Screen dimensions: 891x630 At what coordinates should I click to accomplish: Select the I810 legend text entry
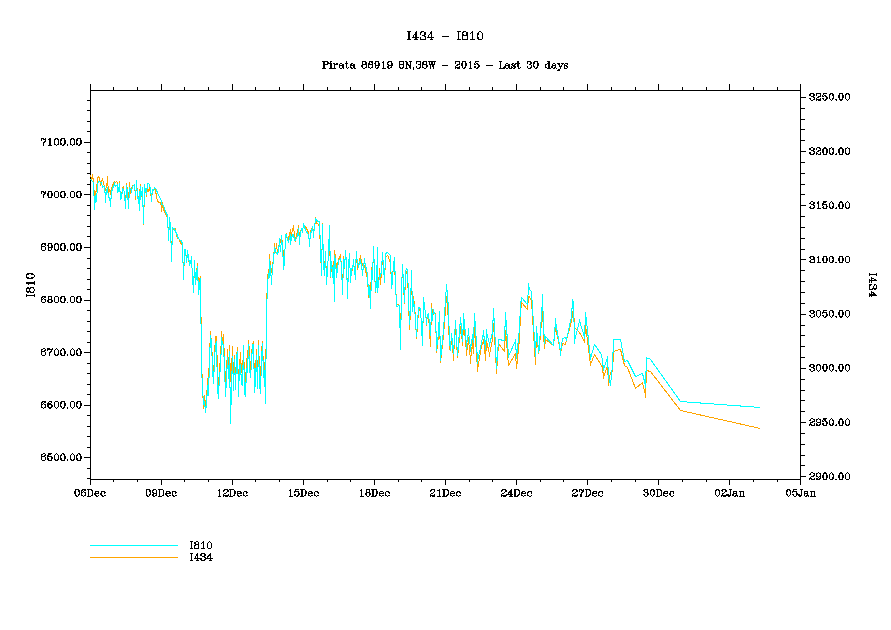tap(201, 545)
